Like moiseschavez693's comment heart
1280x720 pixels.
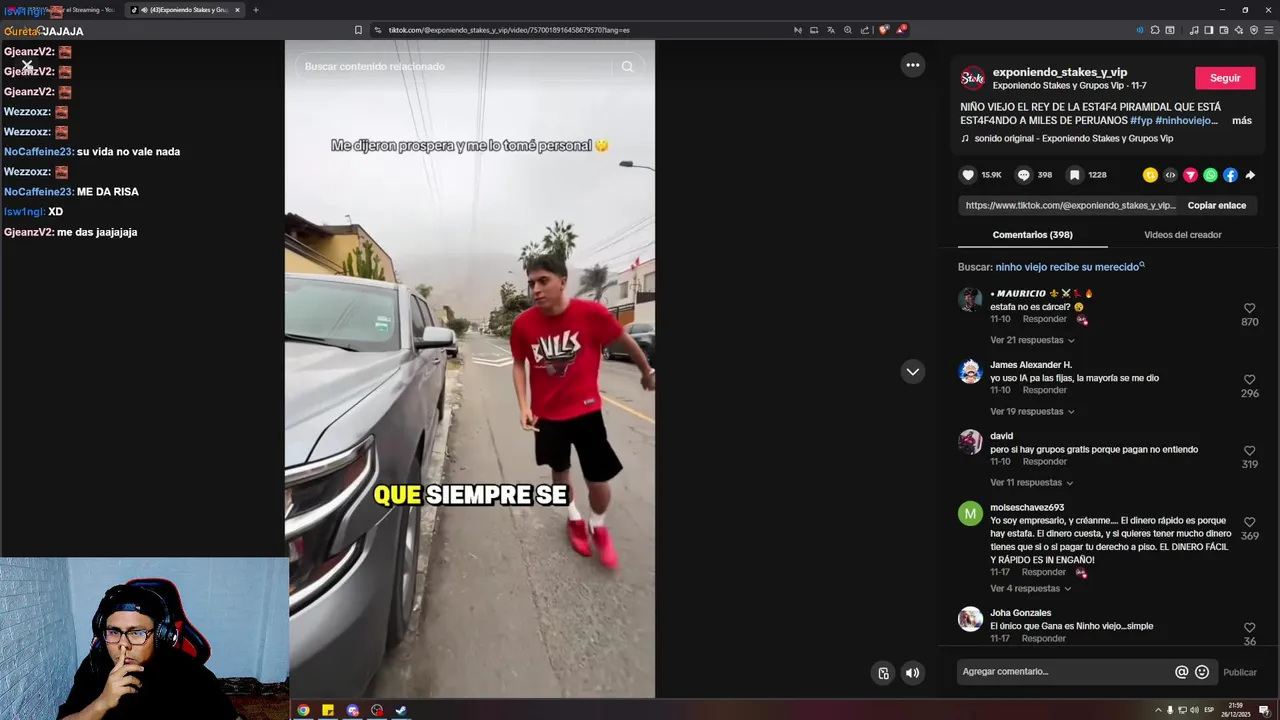click(1249, 522)
